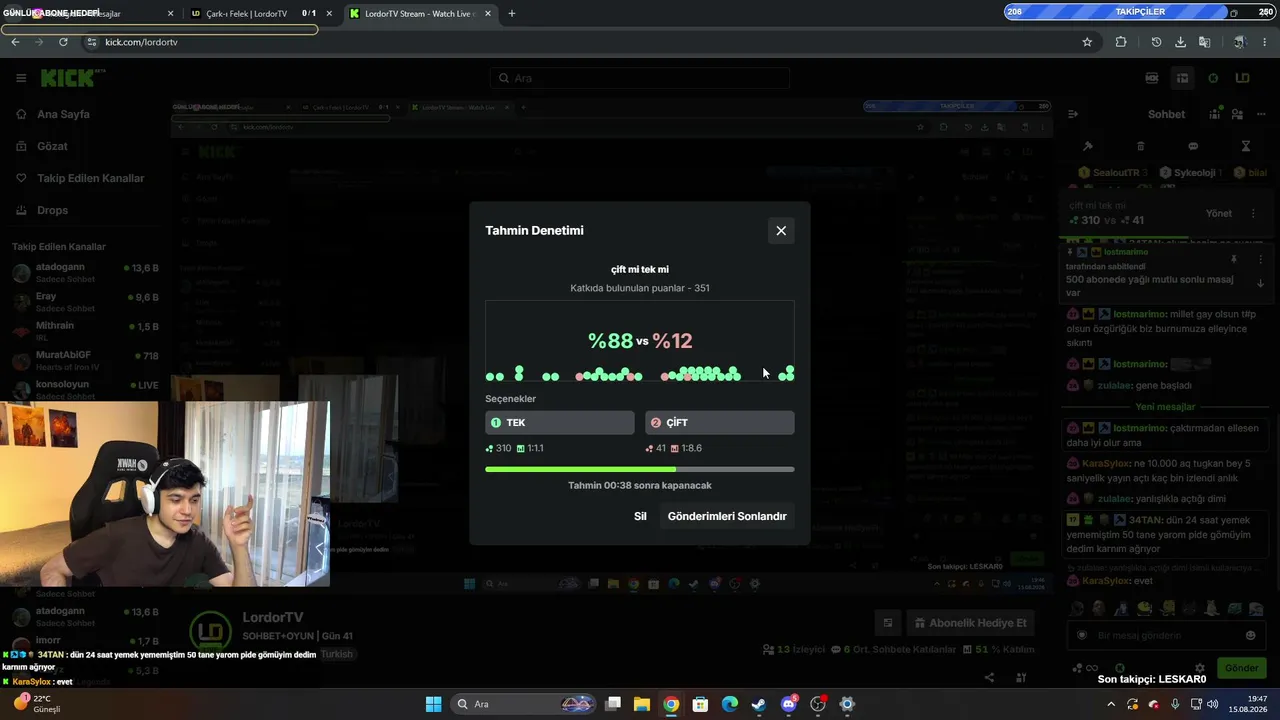This screenshot has width=1280, height=720.
Task: Open chat user list icon
Action: pyautogui.click(x=1236, y=114)
